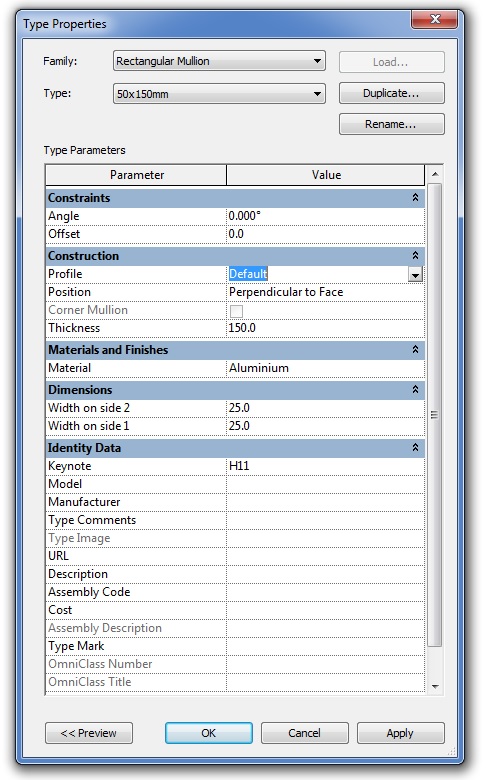Open the Profile Default dropdown arrow

click(415, 274)
